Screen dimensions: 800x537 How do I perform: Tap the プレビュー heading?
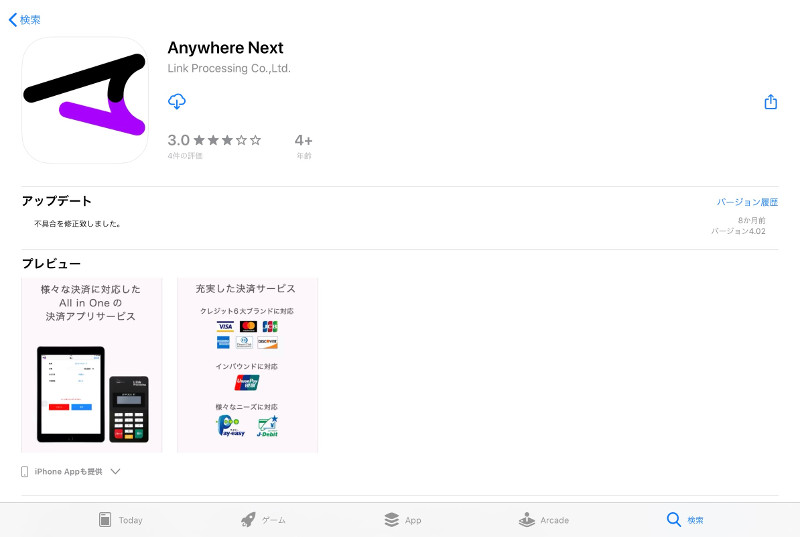51,264
